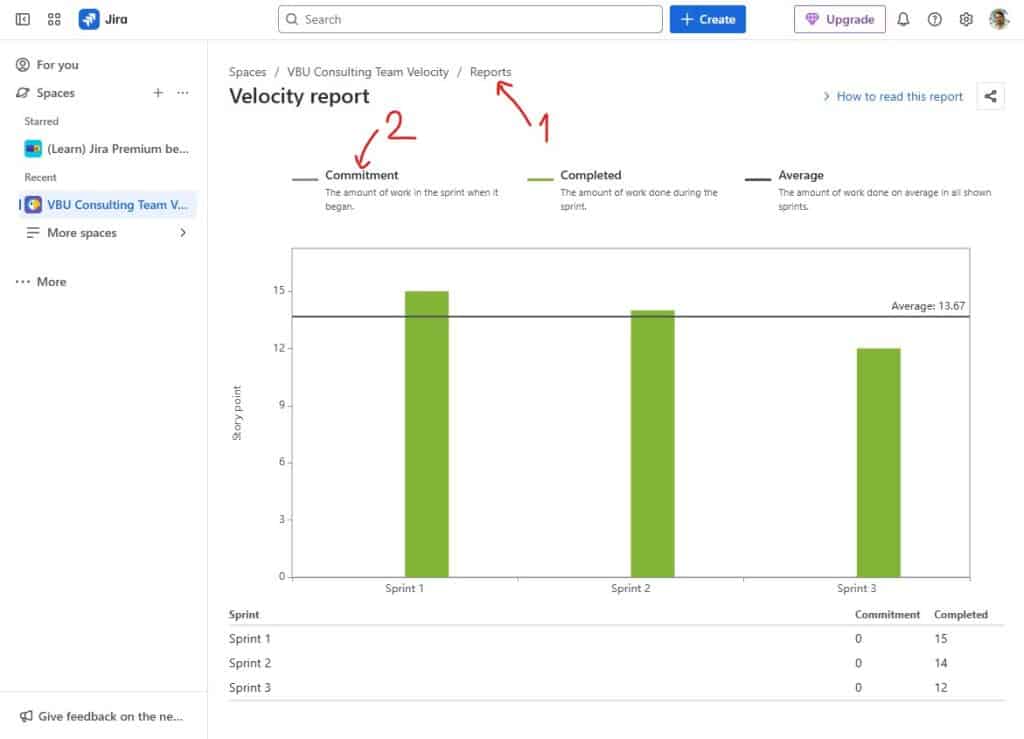Open the settings gear icon
The height and width of the screenshot is (739, 1024).
(966, 19)
